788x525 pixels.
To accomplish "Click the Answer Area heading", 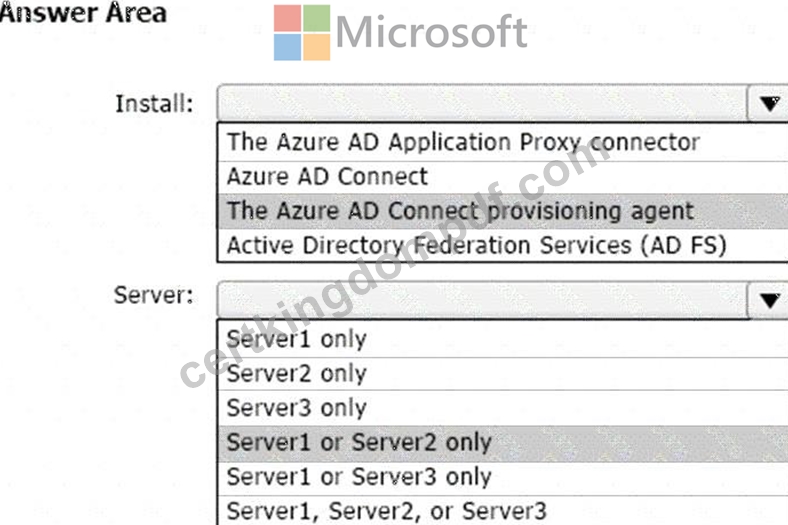I will click(x=83, y=12).
